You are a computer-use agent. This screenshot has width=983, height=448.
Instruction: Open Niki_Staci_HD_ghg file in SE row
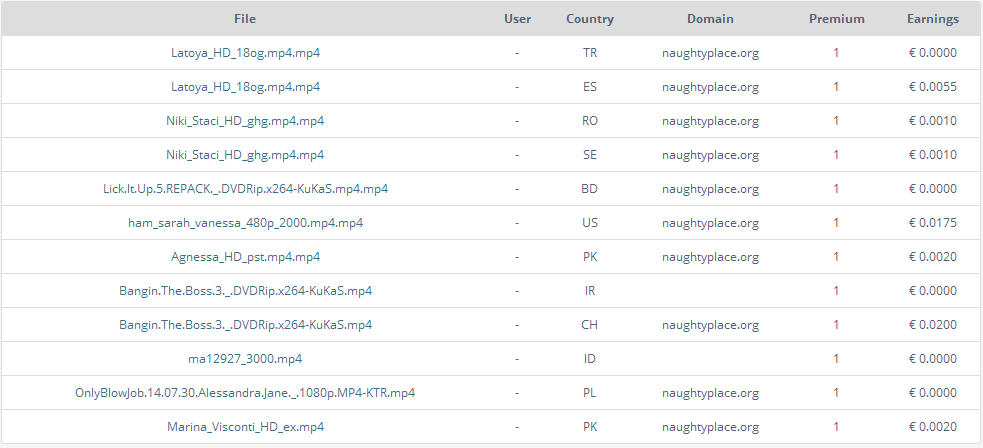point(245,155)
